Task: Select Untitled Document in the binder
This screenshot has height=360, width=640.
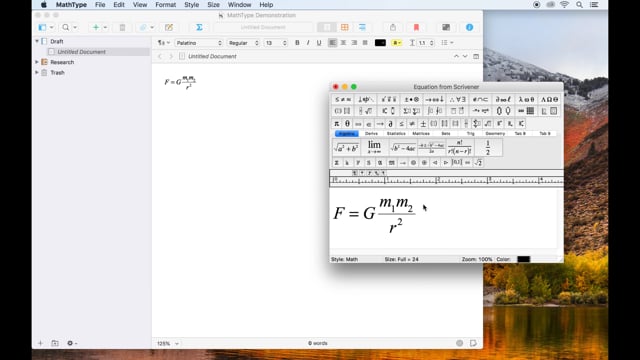Action: tap(81, 52)
